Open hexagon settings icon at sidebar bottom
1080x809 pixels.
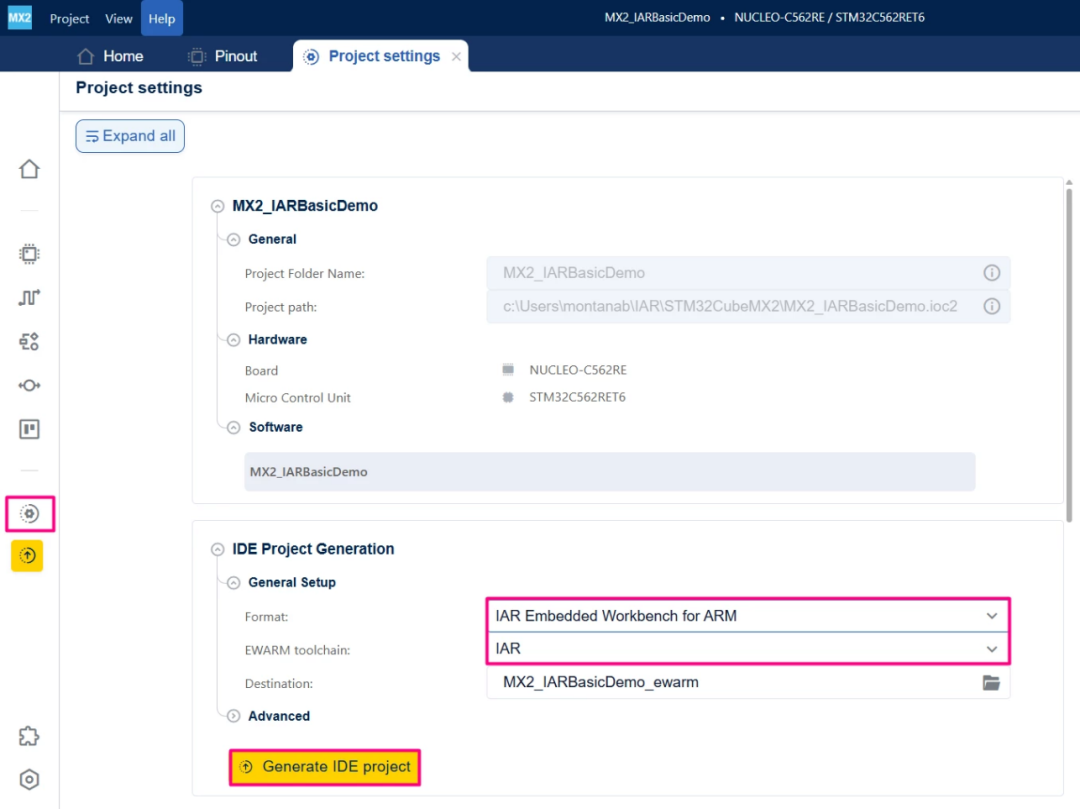29,779
